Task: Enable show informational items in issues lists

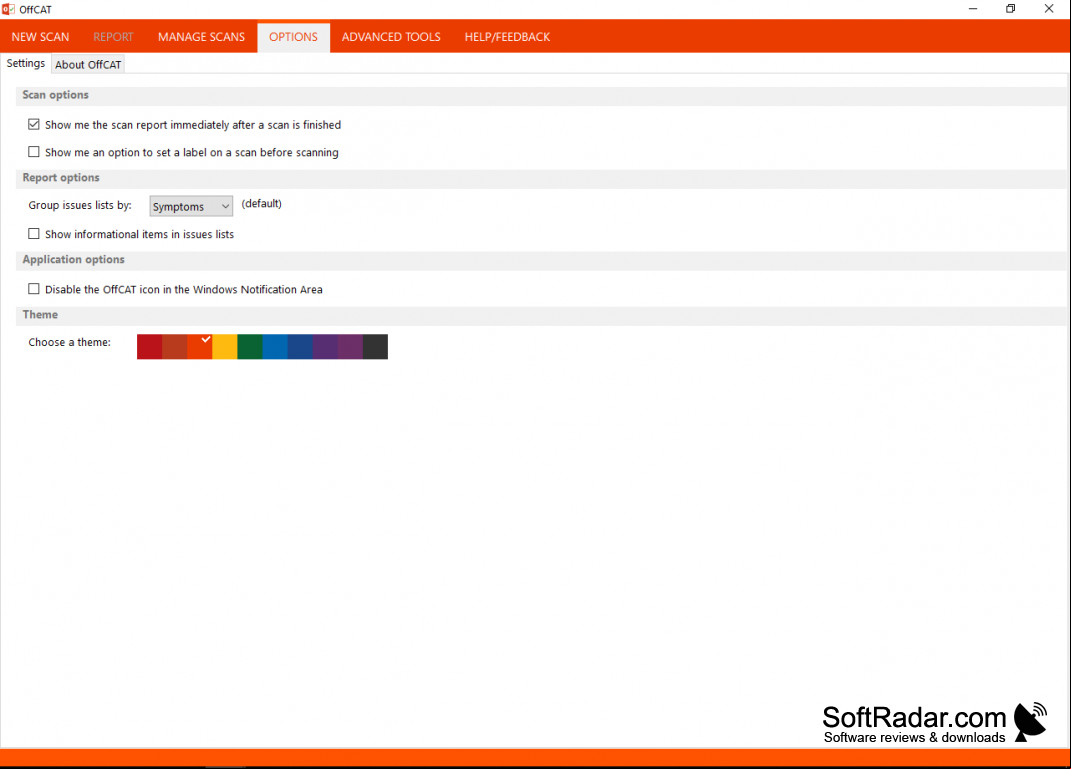Action: [x=33, y=234]
